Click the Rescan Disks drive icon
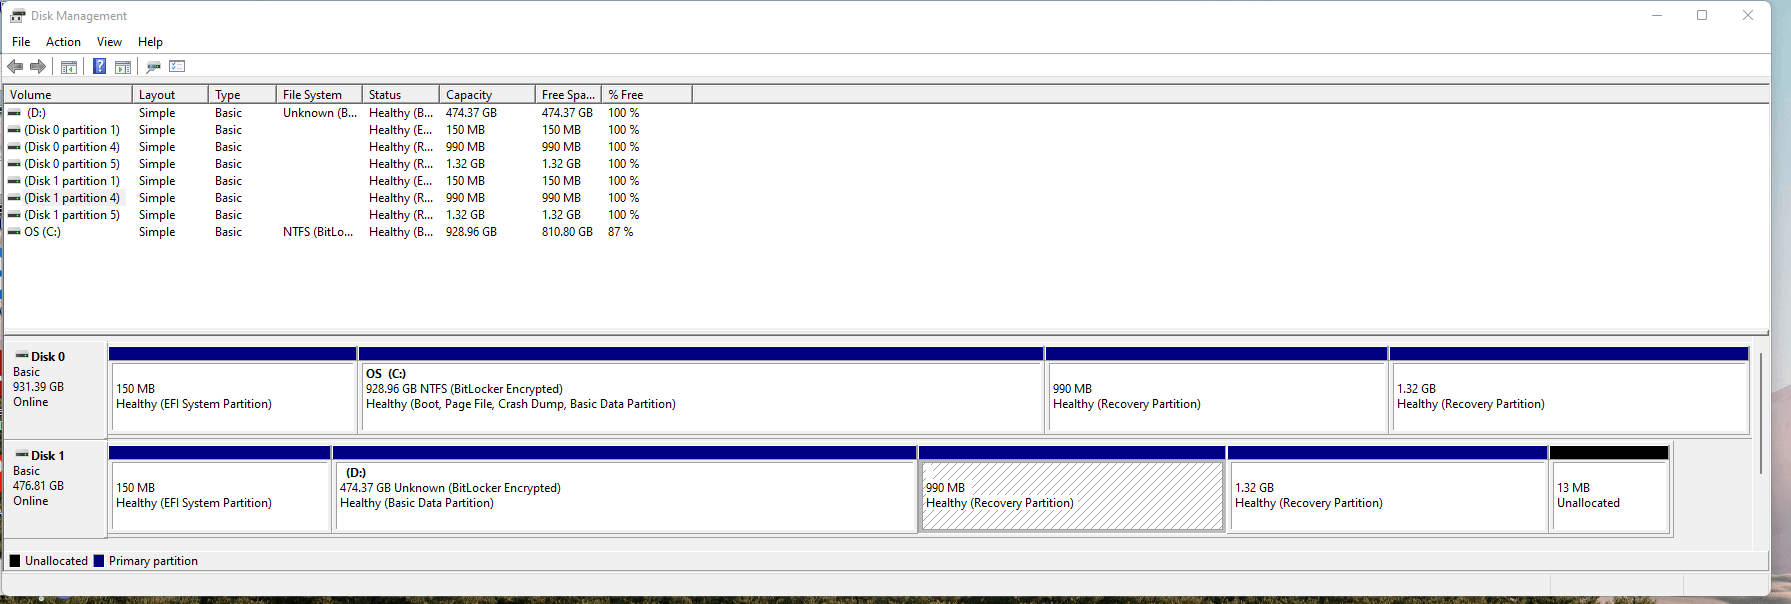Screen dimensions: 1791x604 click(x=153, y=67)
